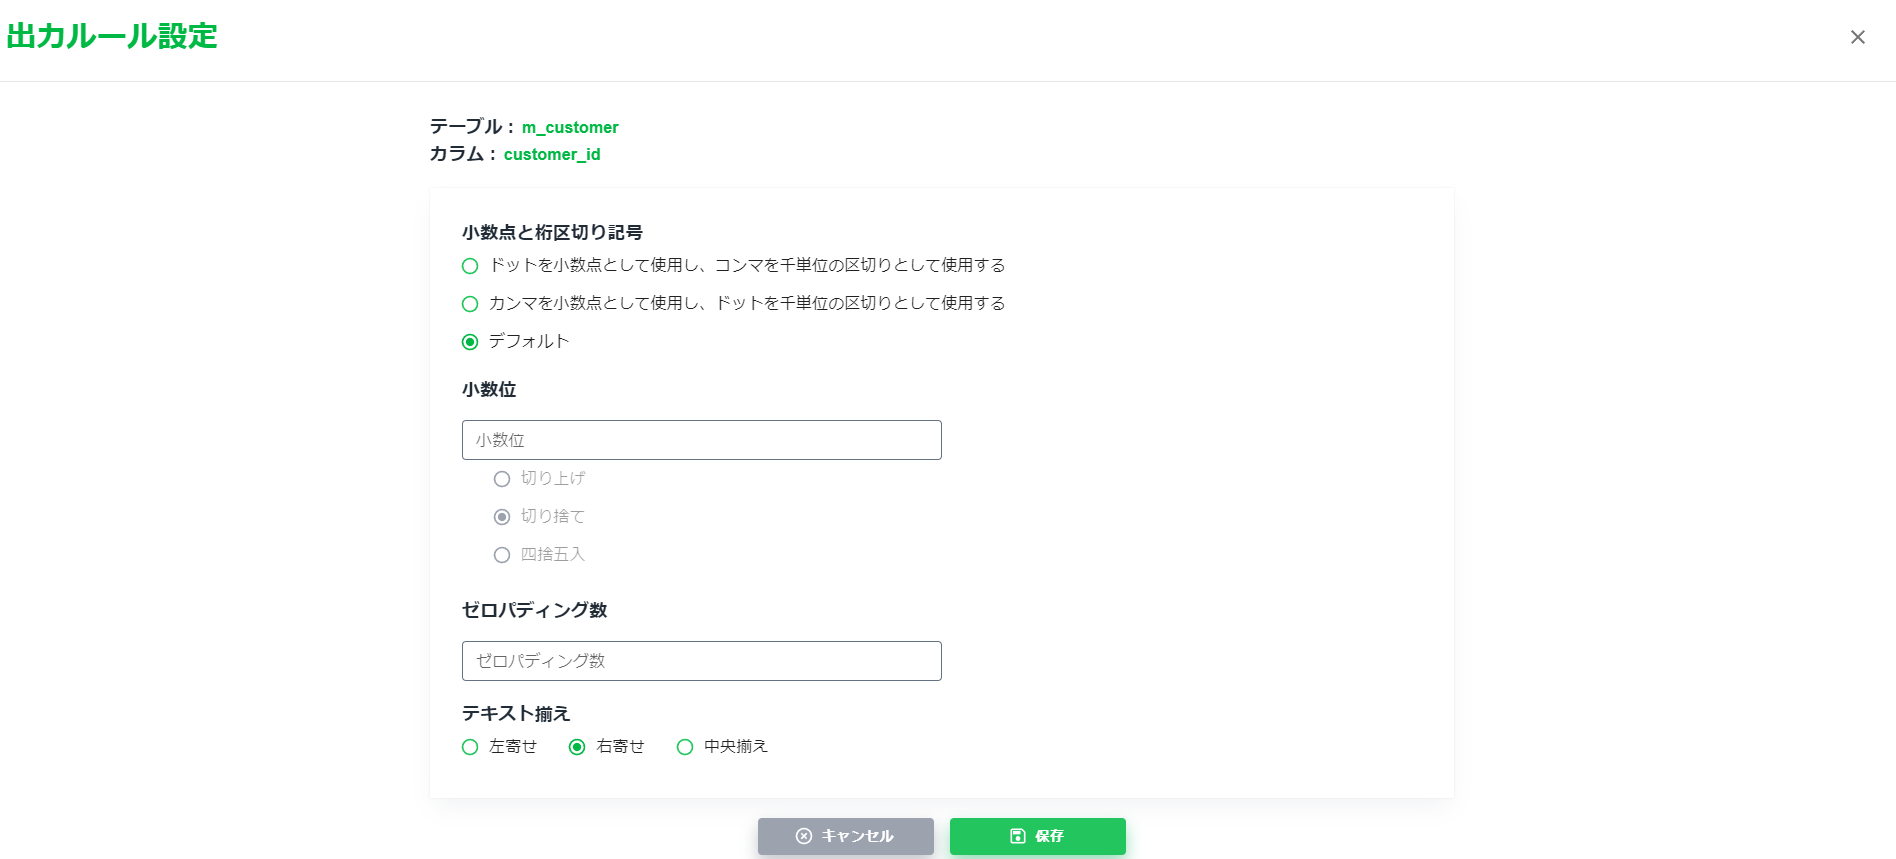
Task: Select 右寄せ text alignment
Action: tap(577, 747)
